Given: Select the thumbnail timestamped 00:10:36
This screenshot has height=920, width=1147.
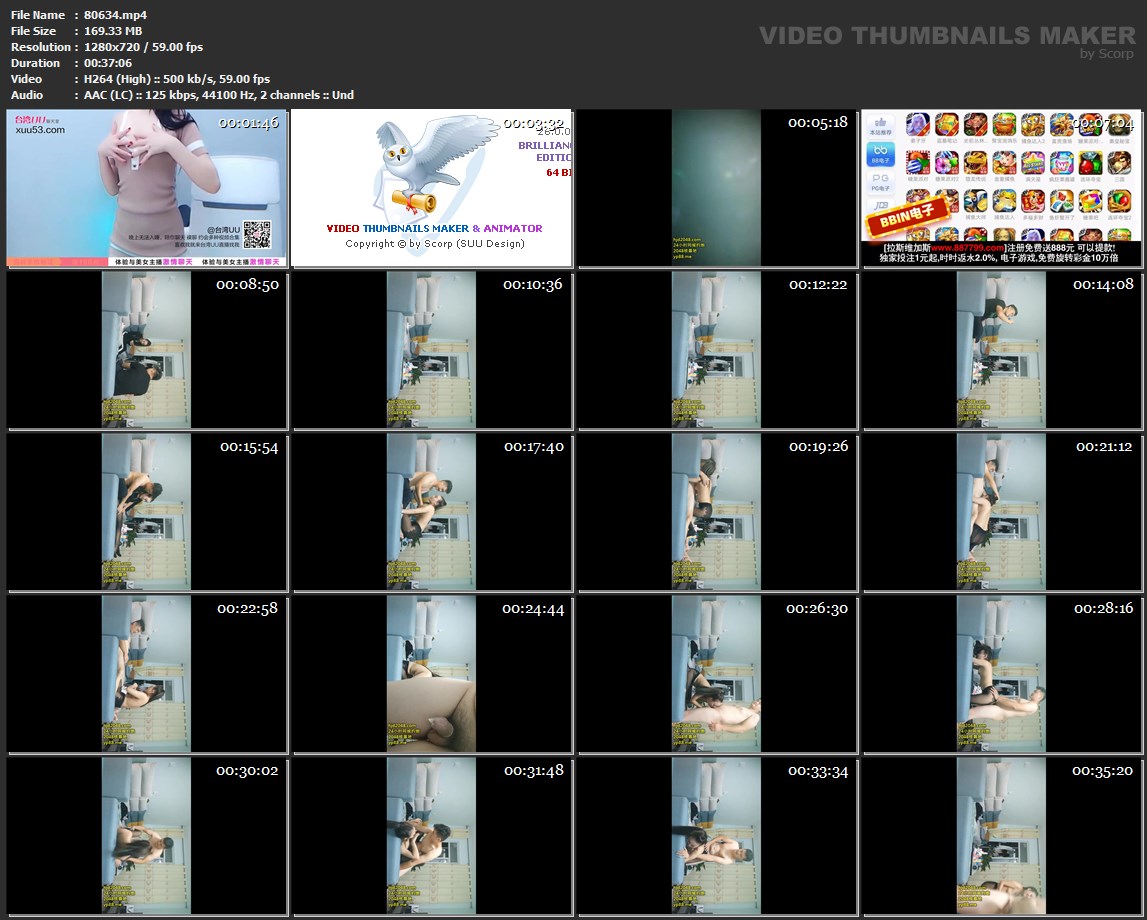Looking at the screenshot, I should coord(431,350).
